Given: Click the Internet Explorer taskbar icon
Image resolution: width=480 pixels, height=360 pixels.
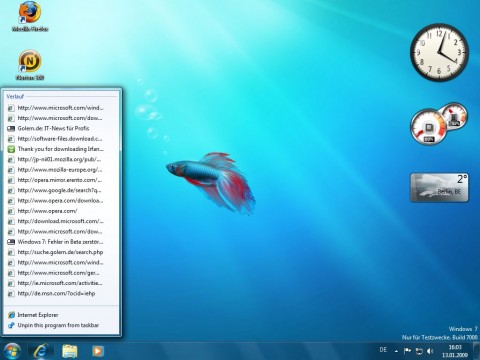Looking at the screenshot, I should [x=41, y=351].
